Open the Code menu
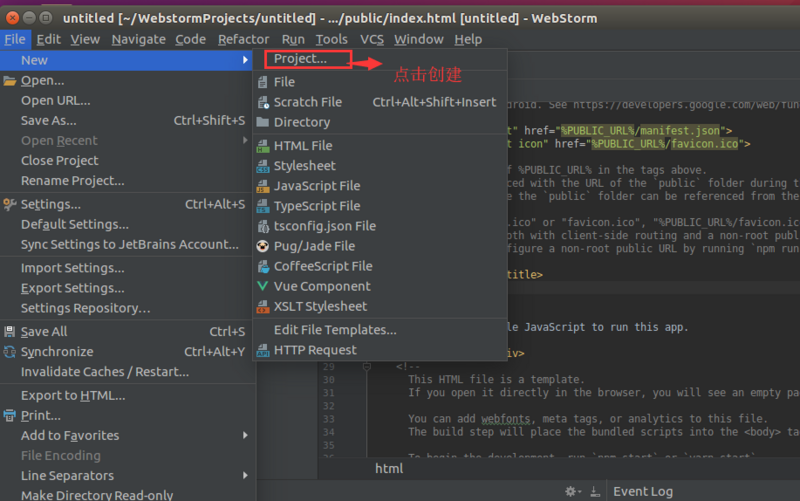This screenshot has width=800, height=501. pyautogui.click(x=191, y=39)
